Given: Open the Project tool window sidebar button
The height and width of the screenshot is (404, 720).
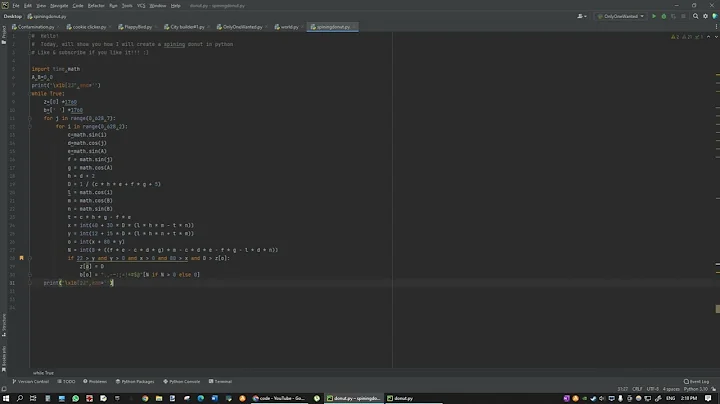Looking at the screenshot, I should [4, 35].
